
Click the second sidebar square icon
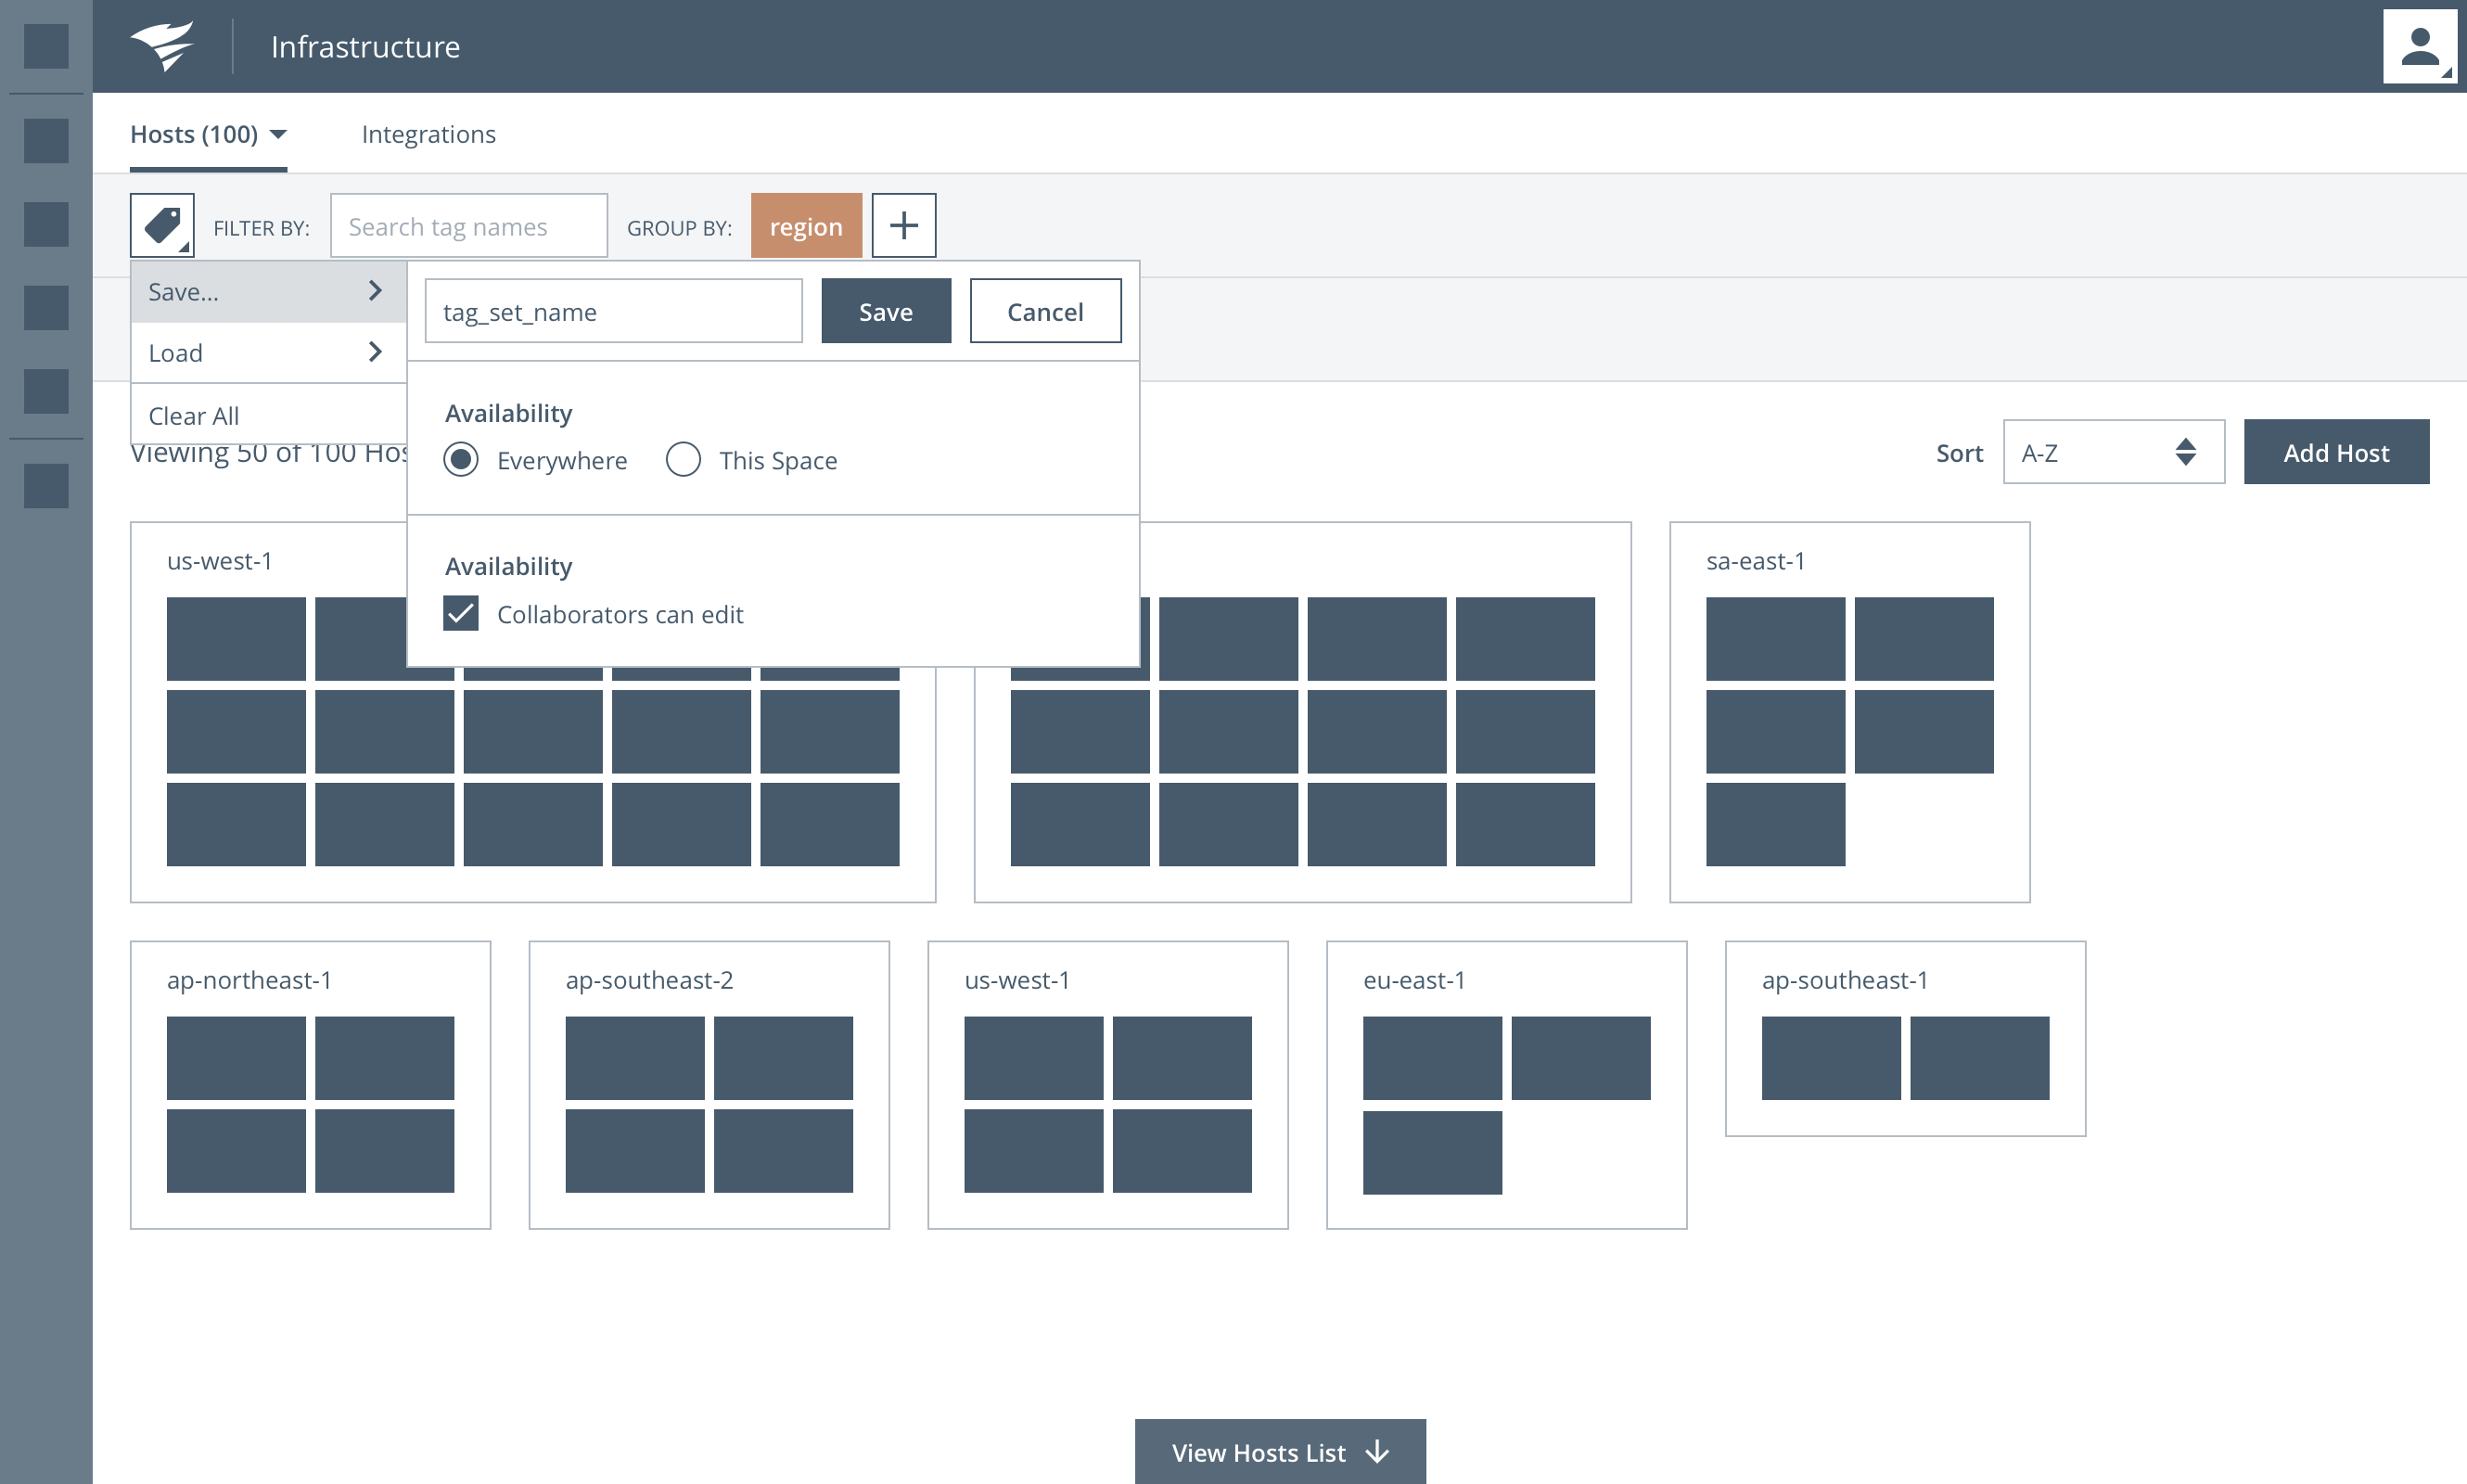[46, 140]
